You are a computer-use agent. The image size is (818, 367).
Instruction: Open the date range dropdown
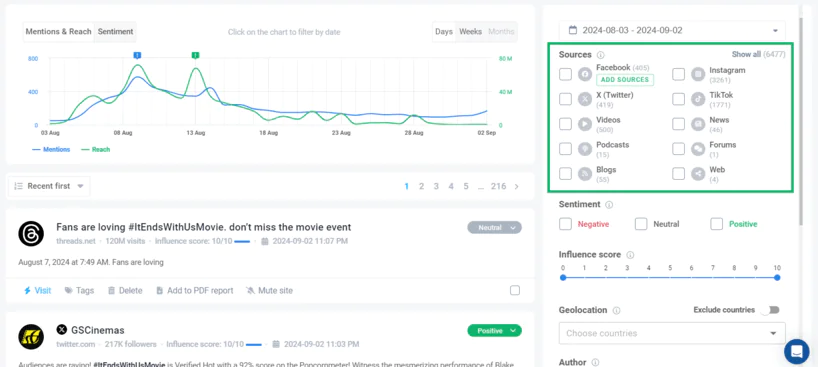(x=672, y=30)
